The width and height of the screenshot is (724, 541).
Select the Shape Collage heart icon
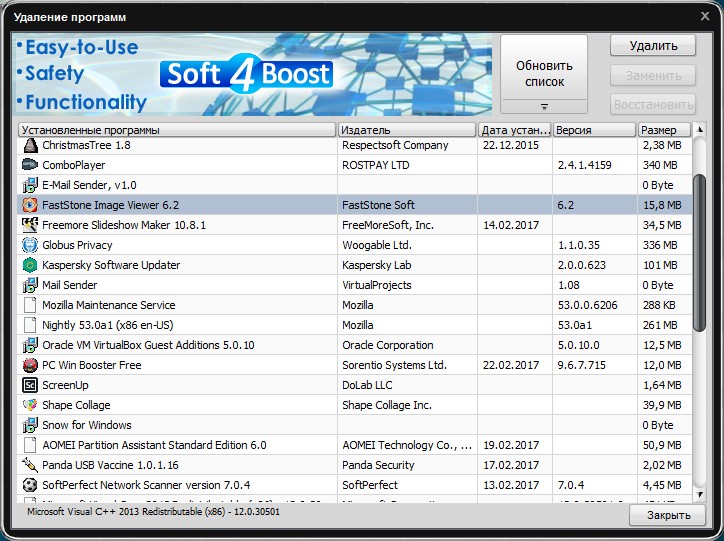pos(30,405)
